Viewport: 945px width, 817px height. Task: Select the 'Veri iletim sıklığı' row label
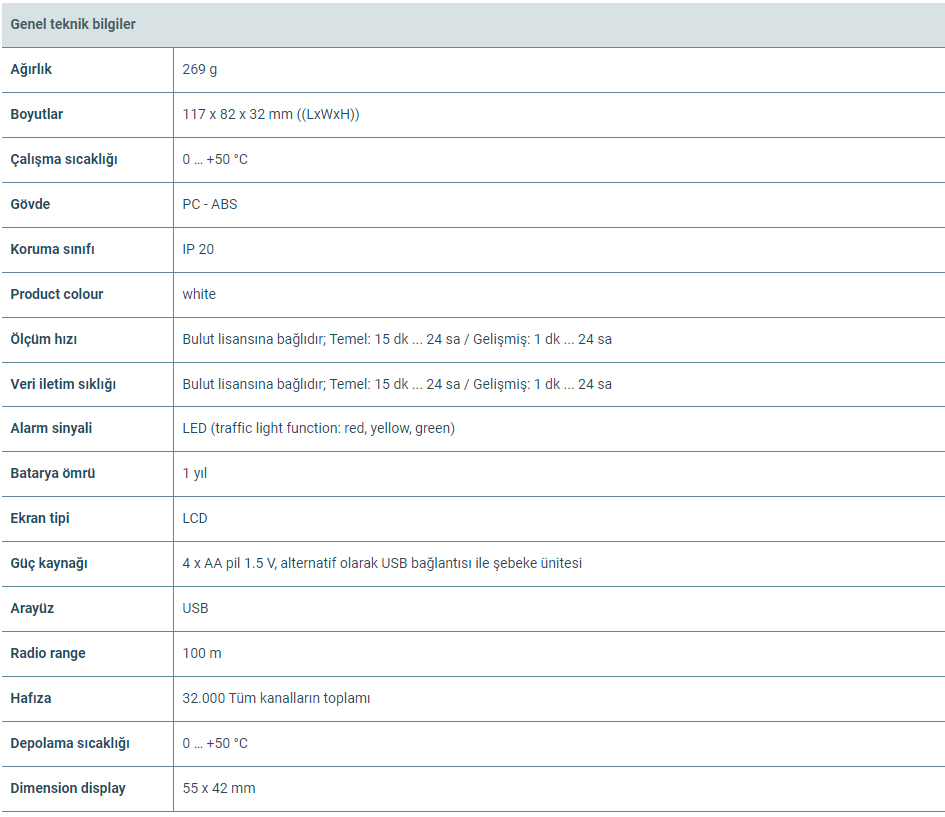tap(63, 384)
